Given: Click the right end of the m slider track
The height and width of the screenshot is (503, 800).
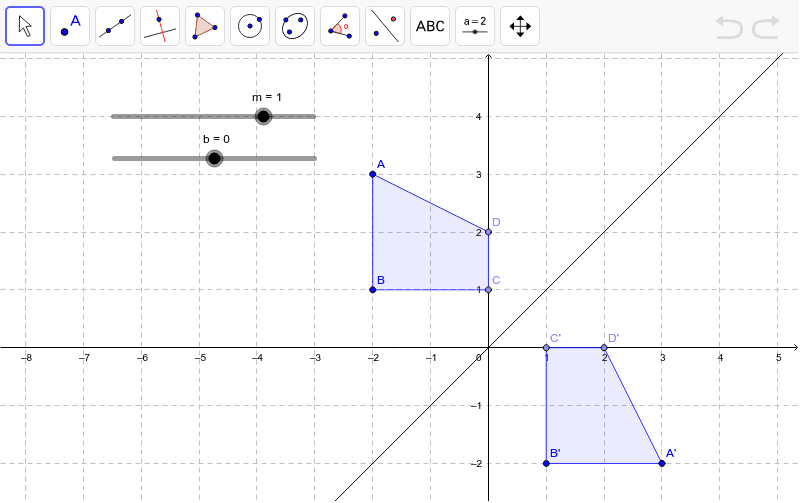Looking at the screenshot, I should [x=314, y=116].
